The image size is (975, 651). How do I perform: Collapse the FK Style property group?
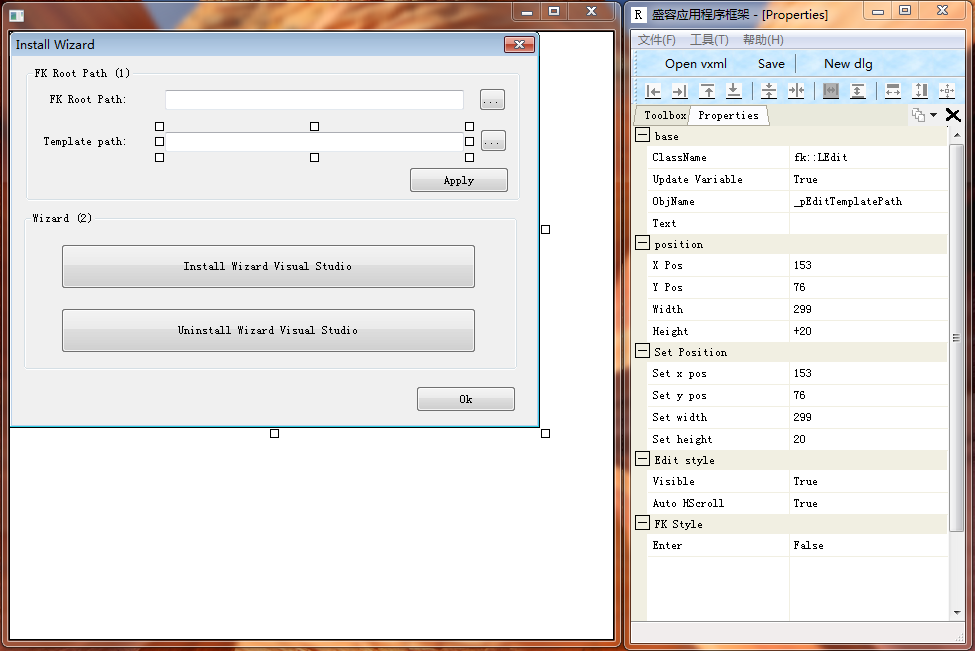click(642, 523)
